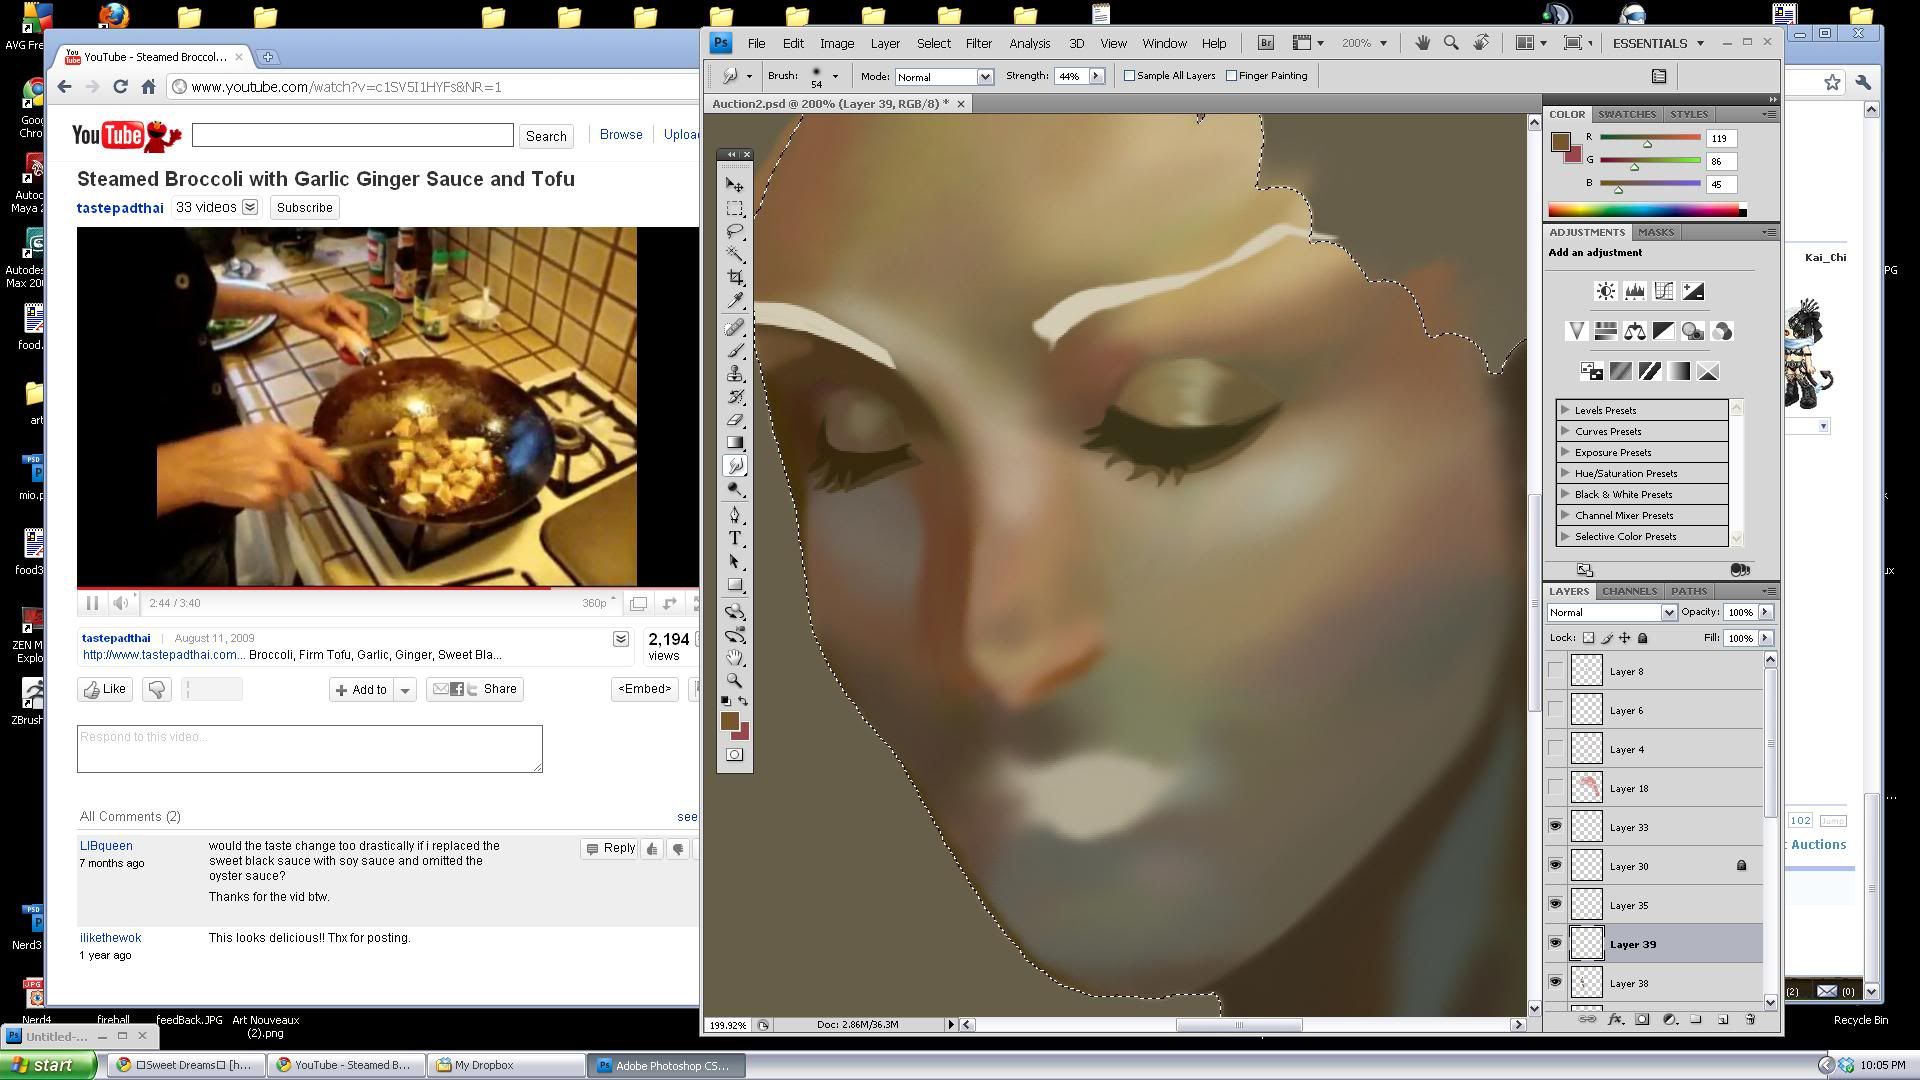The height and width of the screenshot is (1080, 1920).
Task: Expand Curves Presets
Action: pos(1566,431)
